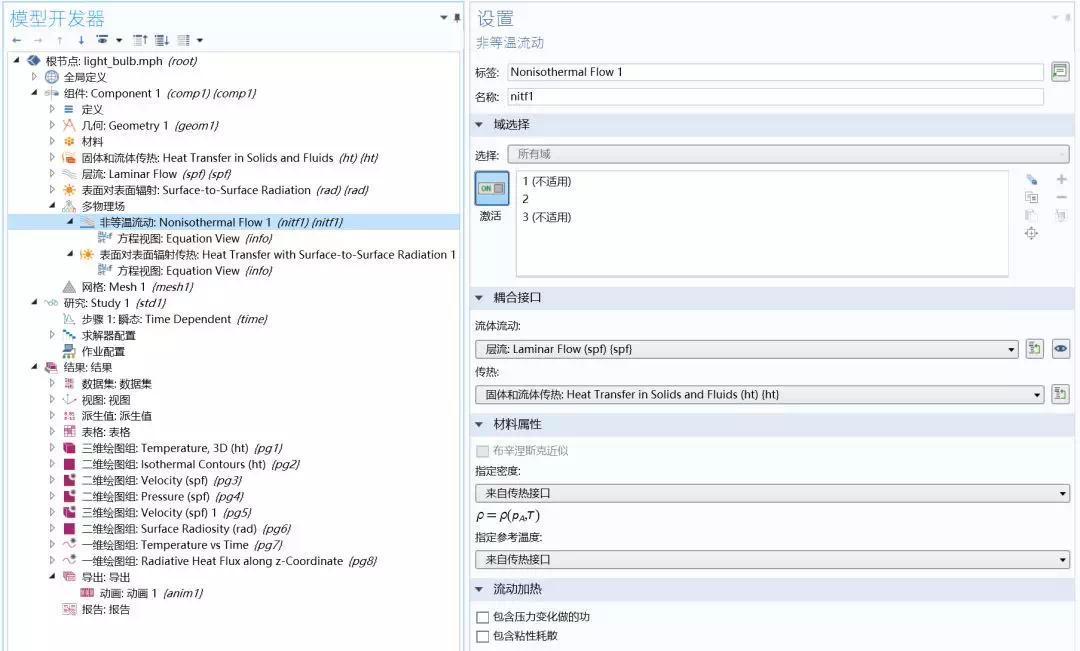Enable 包含压力变化做的功 checkbox
Image resolution: width=1080 pixels, height=651 pixels.
click(x=483, y=617)
